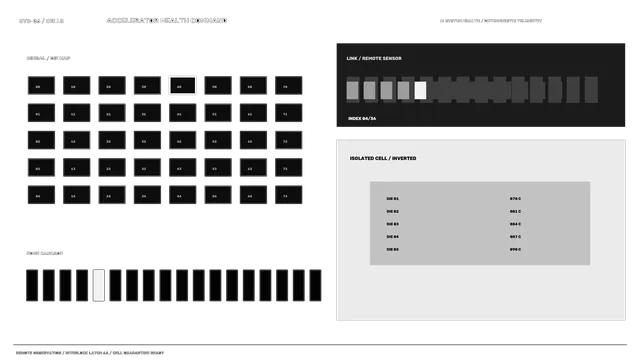This screenshot has width=640, height=360.
Task: Pick cell 51 in the grid
Action: click(218, 113)
